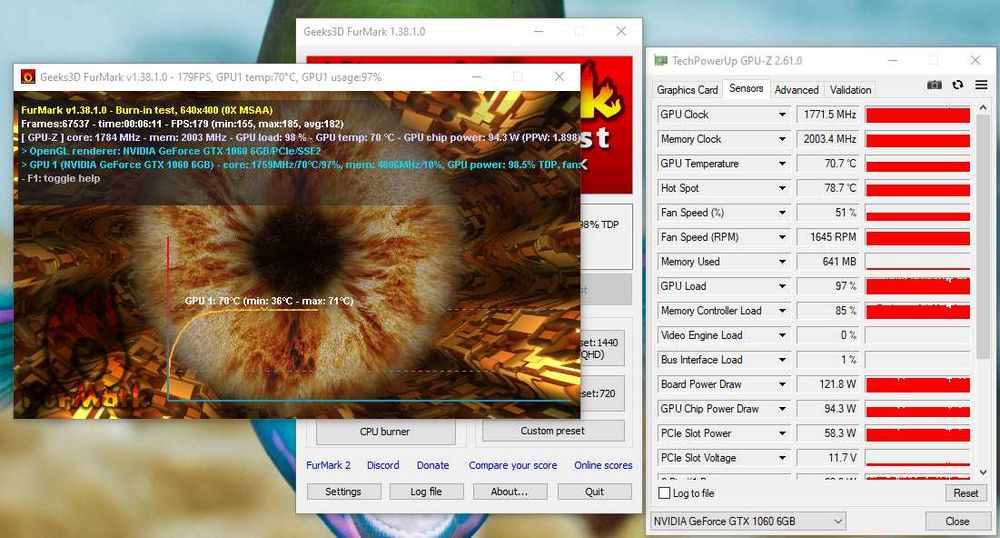The height and width of the screenshot is (538, 1000).
Task: Click the Board Power Draw red graph
Action: (918, 384)
